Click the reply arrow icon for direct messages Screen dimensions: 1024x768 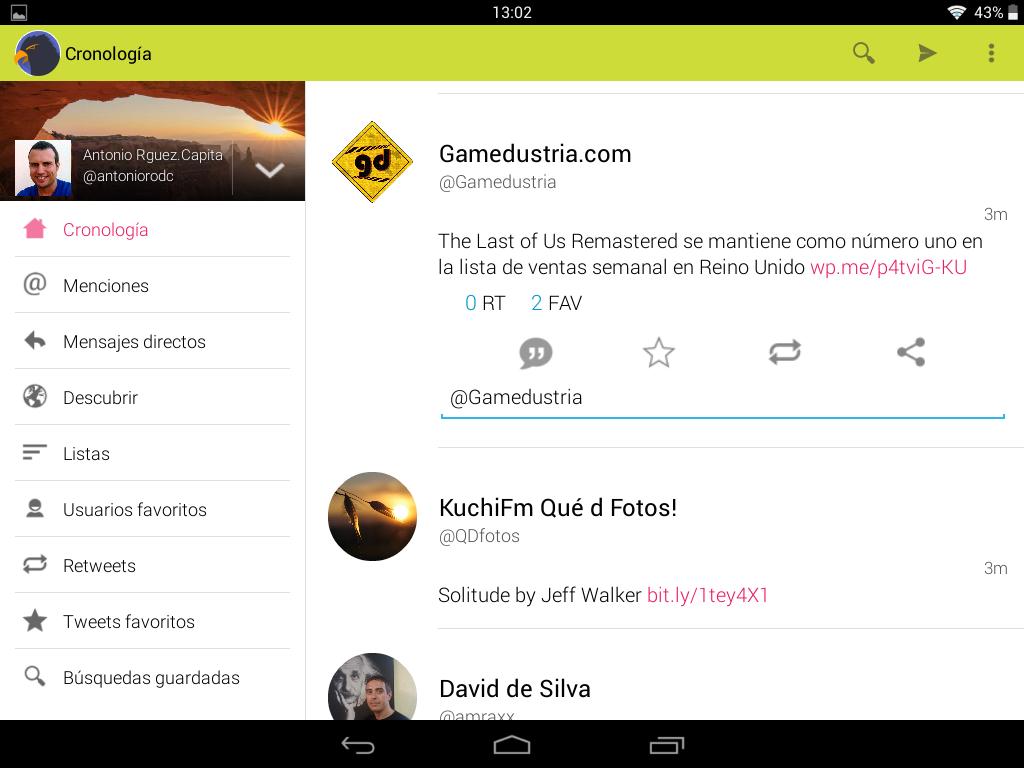pyautogui.click(x=35, y=340)
